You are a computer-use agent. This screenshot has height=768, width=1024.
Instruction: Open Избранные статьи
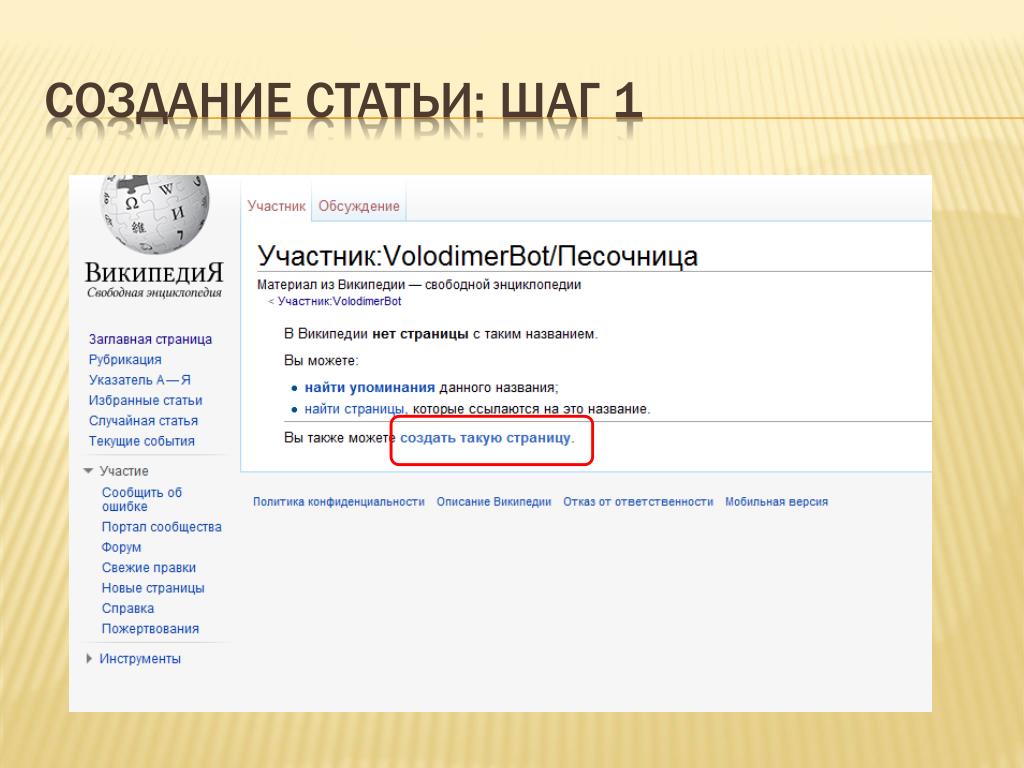(146, 400)
